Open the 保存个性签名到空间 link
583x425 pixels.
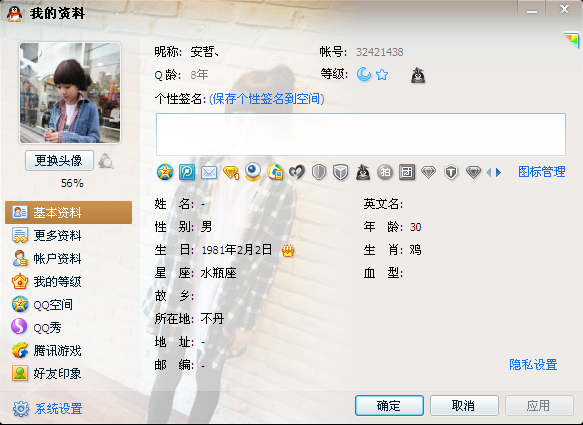267,99
